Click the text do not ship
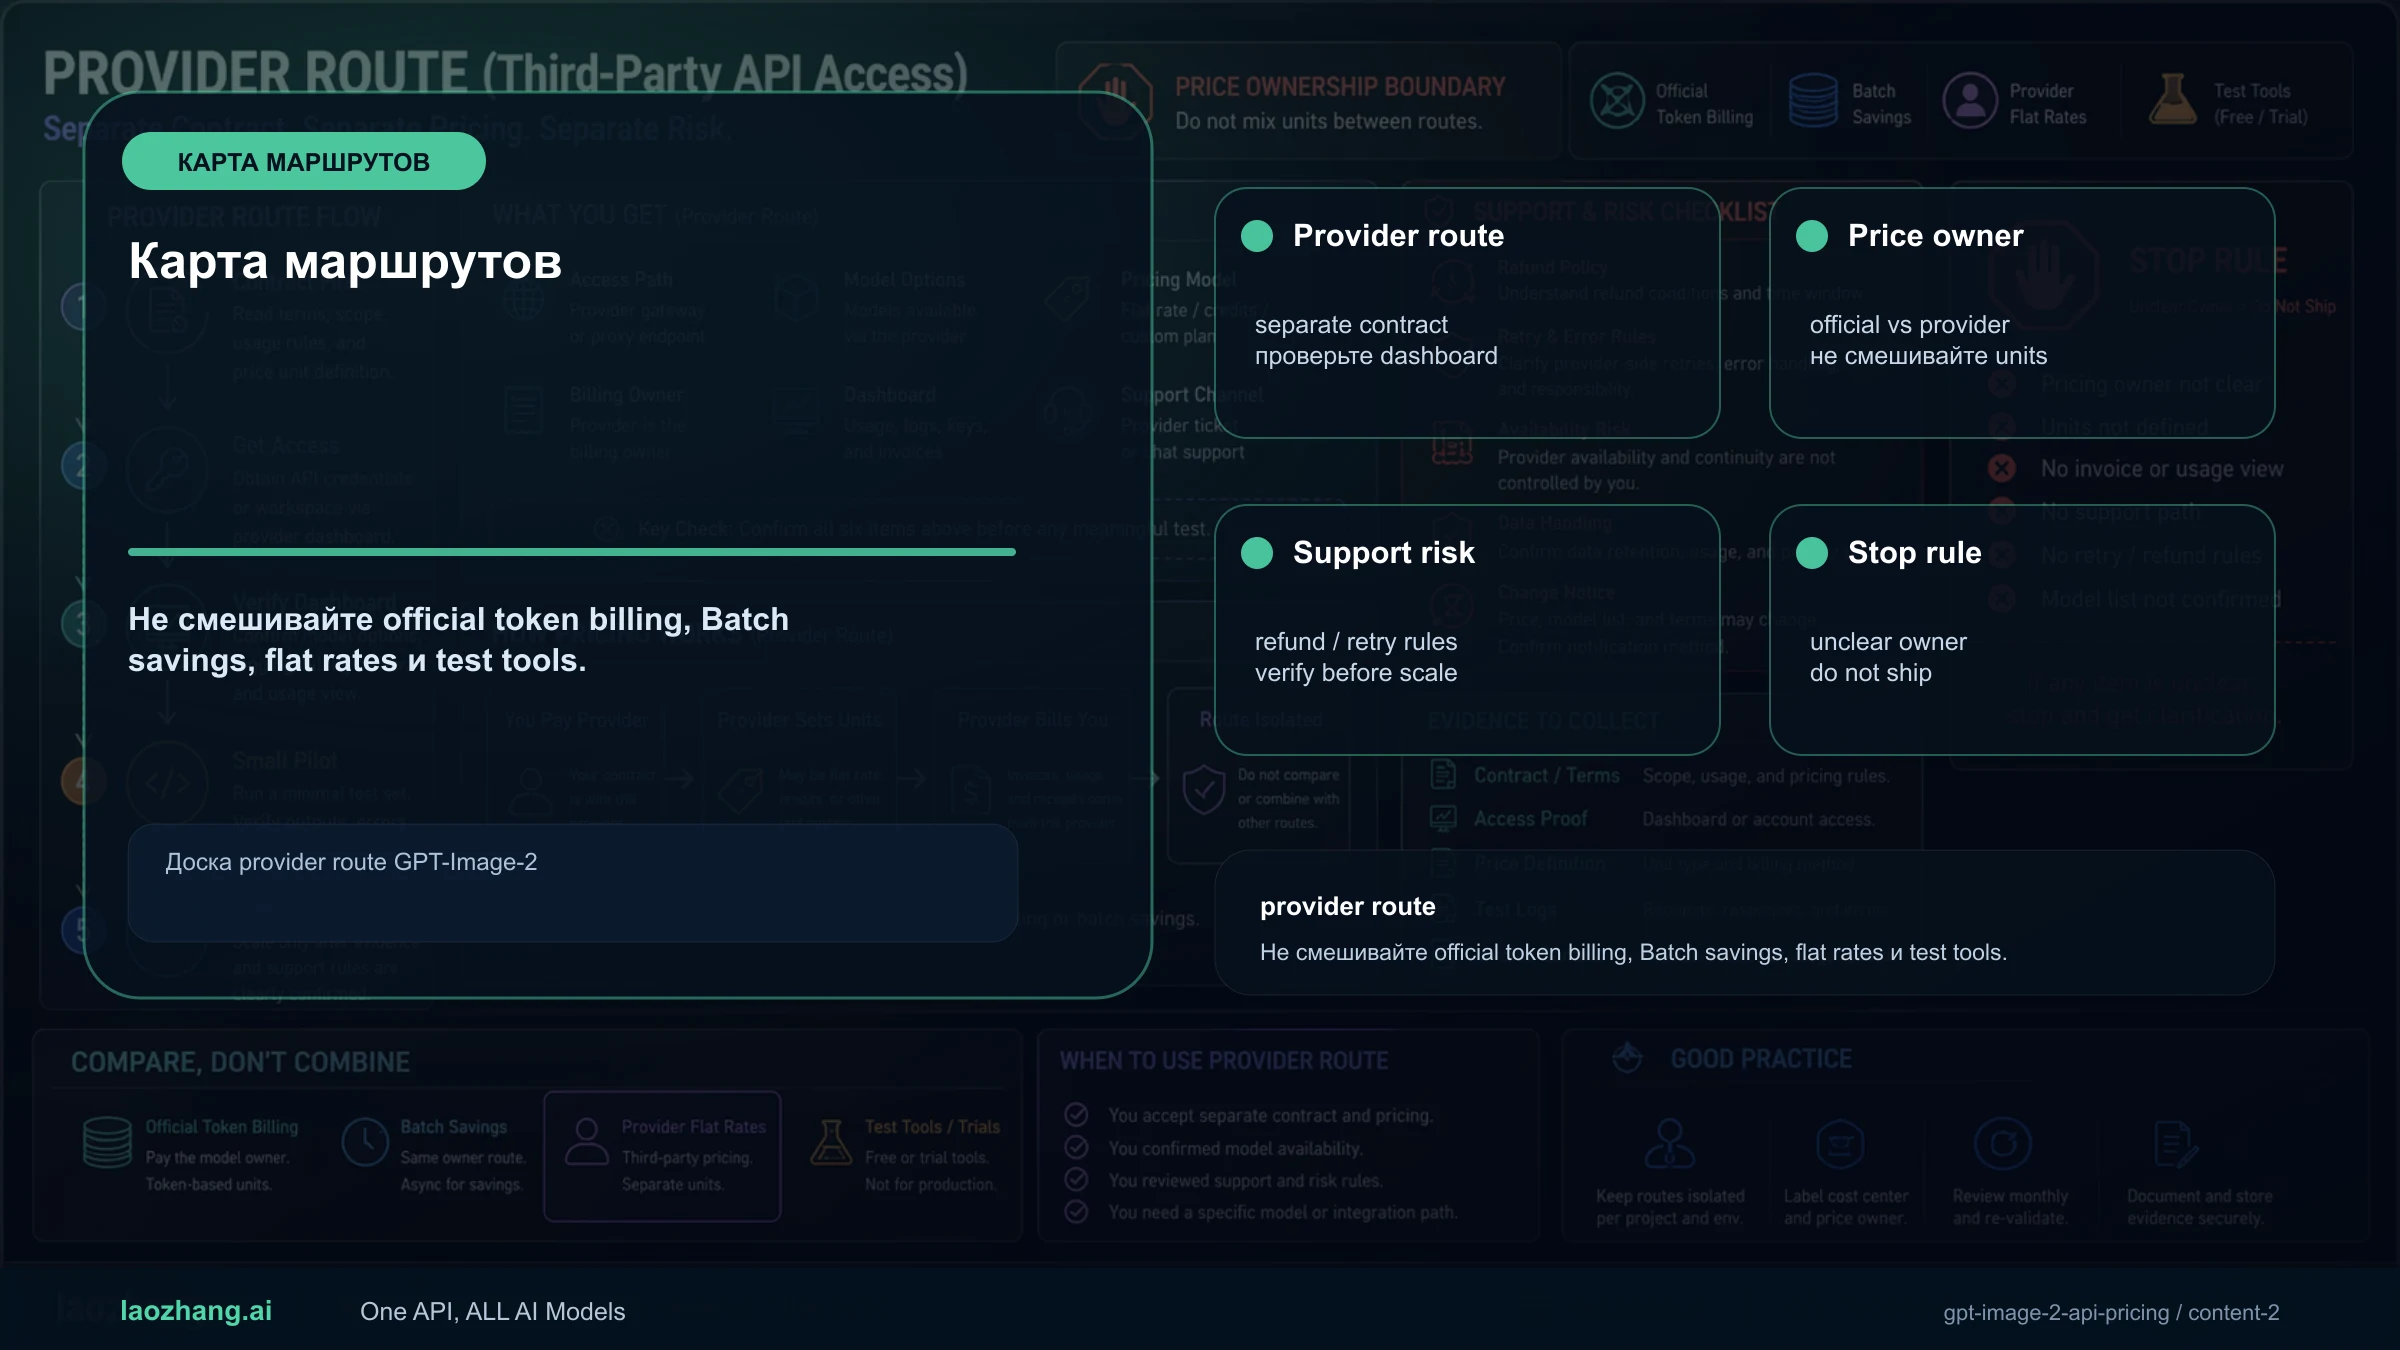 tap(1871, 673)
